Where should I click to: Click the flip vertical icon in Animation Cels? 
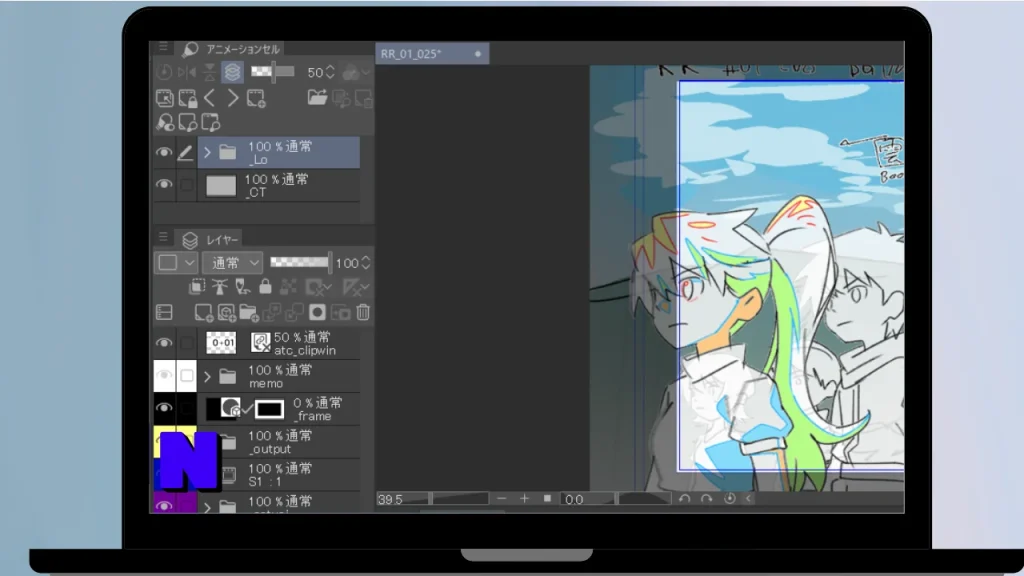210,72
